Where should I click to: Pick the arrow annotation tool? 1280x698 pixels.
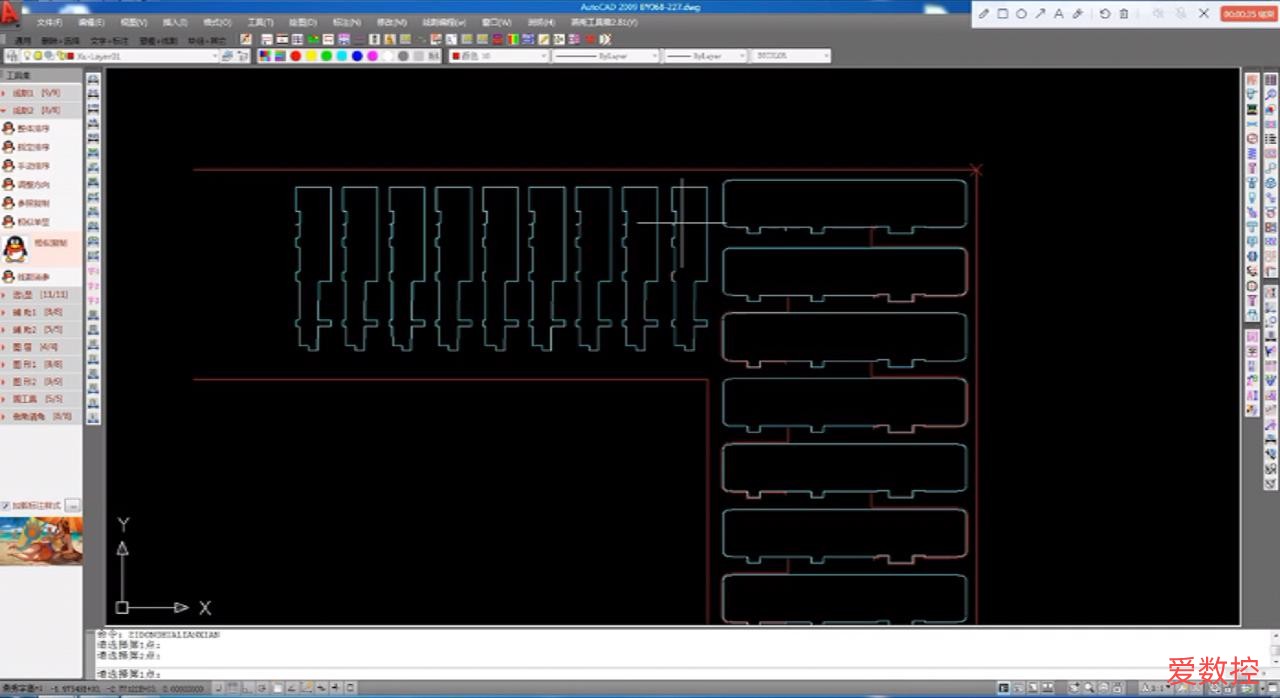[x=1040, y=14]
